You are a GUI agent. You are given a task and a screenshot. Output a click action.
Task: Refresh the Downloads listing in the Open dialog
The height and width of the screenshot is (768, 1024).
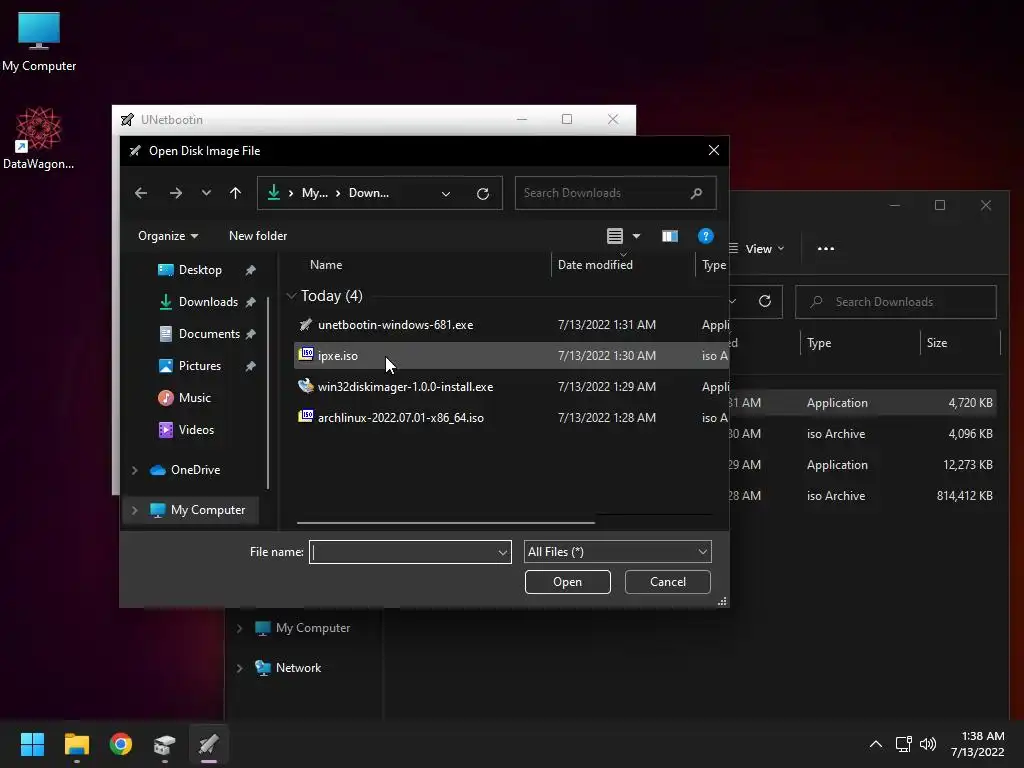click(x=483, y=193)
